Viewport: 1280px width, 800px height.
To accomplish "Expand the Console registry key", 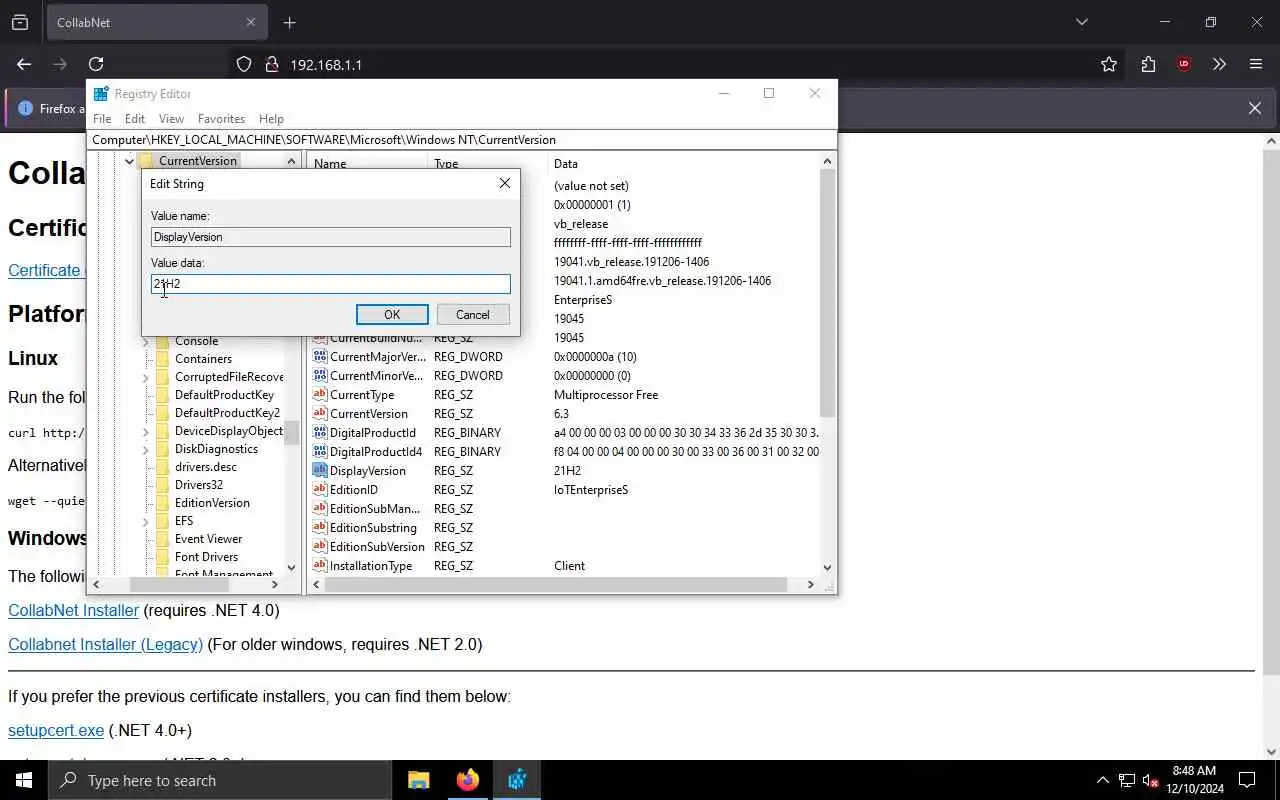I will (146, 341).
